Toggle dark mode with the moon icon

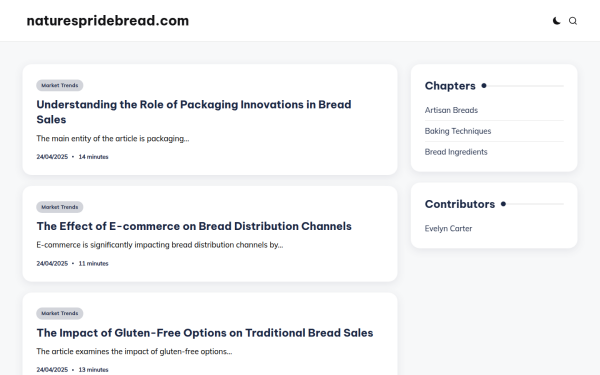click(556, 21)
